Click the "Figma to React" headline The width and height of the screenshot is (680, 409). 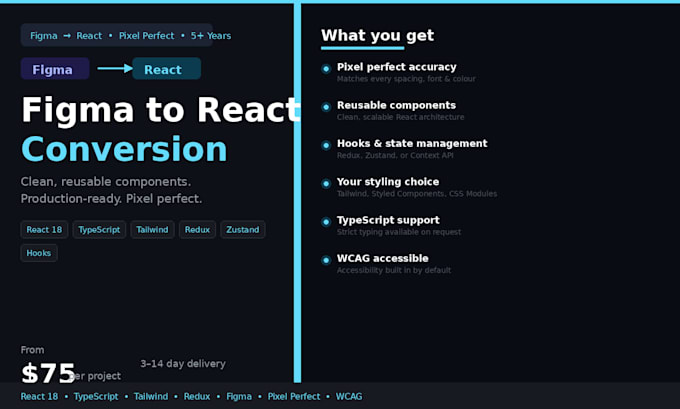[x=160, y=110]
